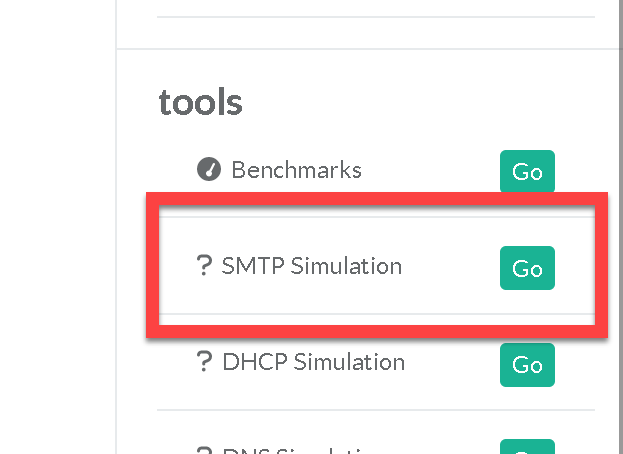Image resolution: width=623 pixels, height=454 pixels.
Task: Click the partially visible DNS Simulation label
Action: (x=290, y=449)
